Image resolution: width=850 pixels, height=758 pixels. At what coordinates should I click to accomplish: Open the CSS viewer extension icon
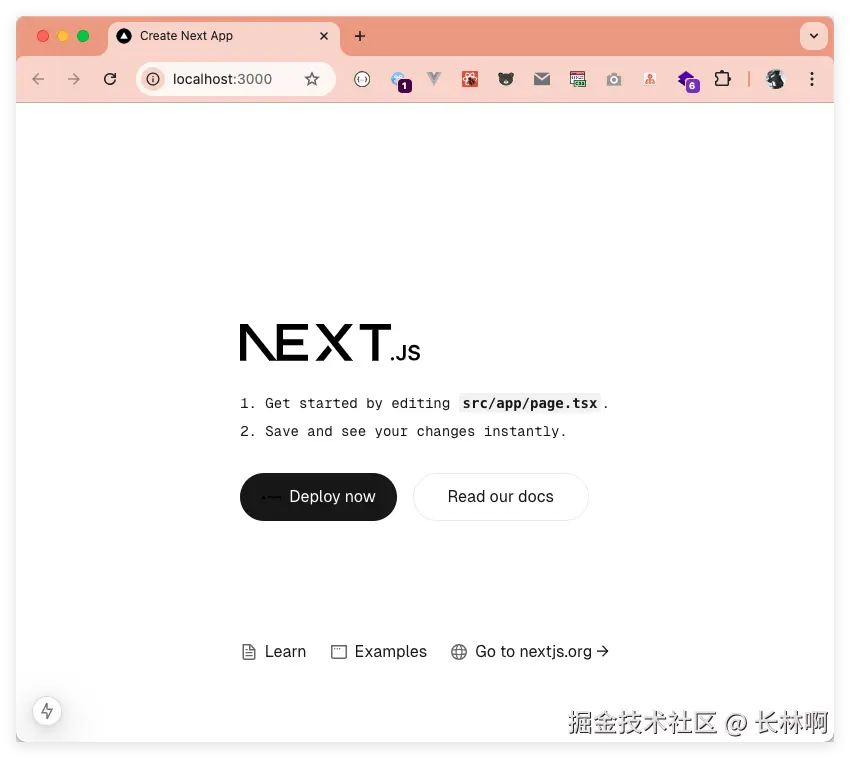pos(578,79)
